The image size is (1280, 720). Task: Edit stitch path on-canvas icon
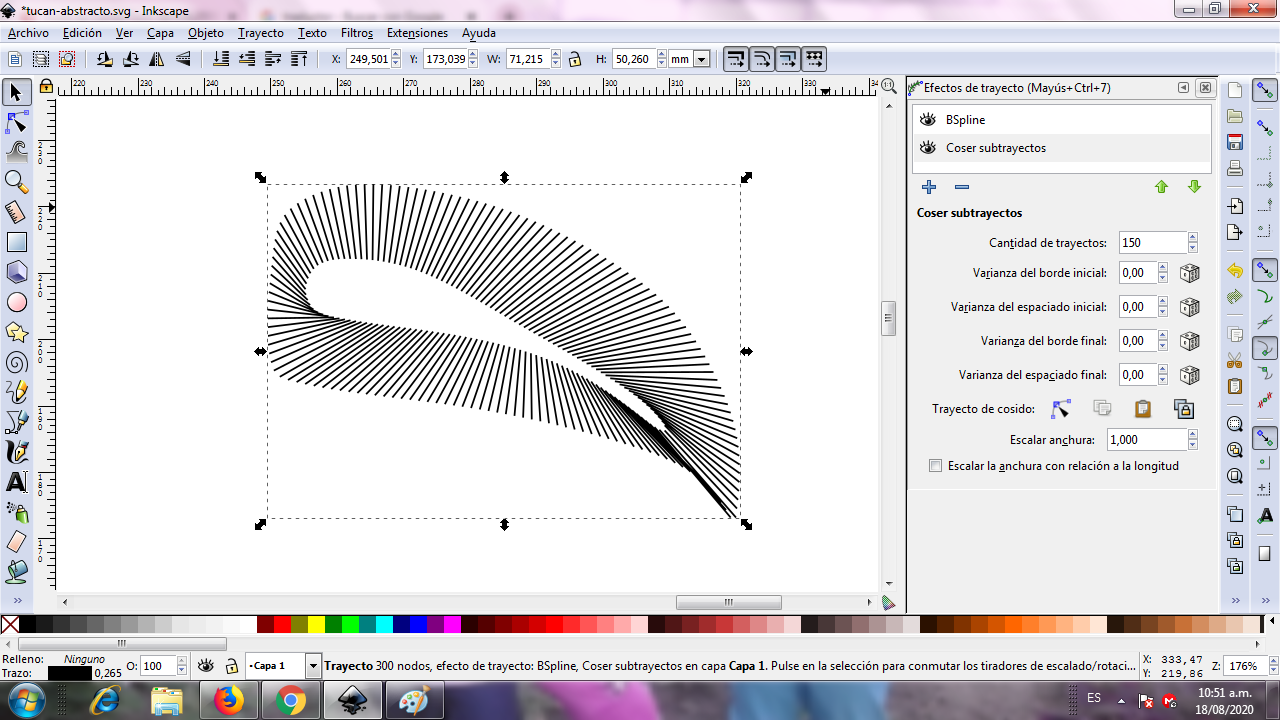(1060, 408)
